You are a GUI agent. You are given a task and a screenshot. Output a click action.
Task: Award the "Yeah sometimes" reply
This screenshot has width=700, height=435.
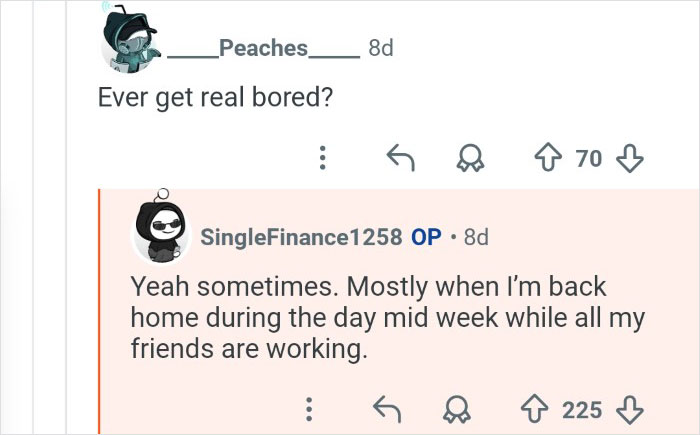[456, 409]
